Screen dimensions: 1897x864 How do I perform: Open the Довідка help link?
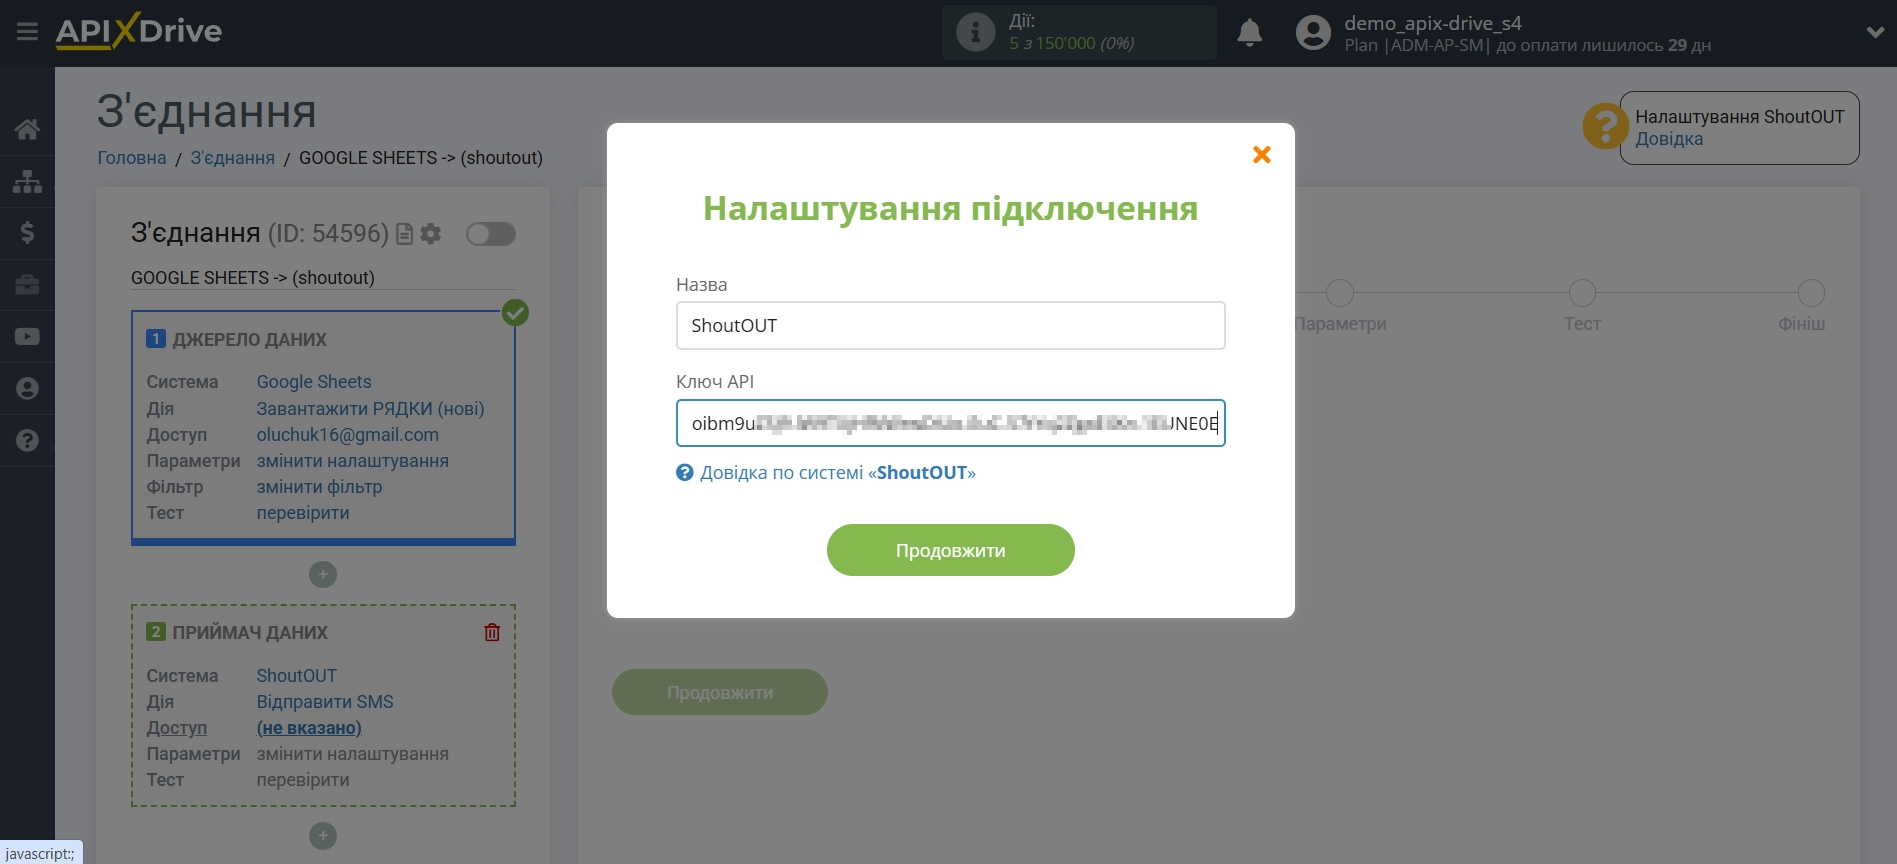pos(1669,139)
